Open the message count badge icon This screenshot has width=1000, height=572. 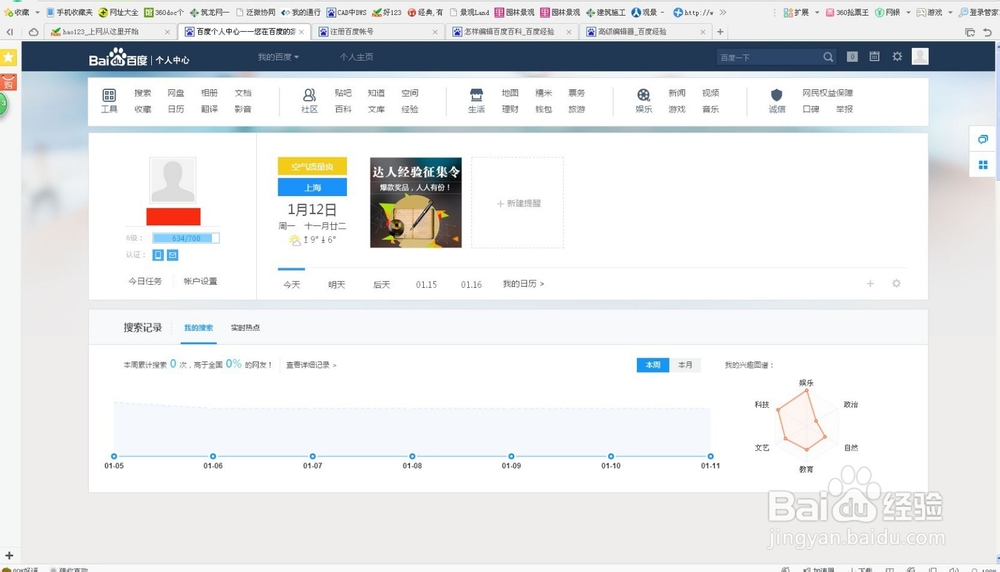(852, 57)
